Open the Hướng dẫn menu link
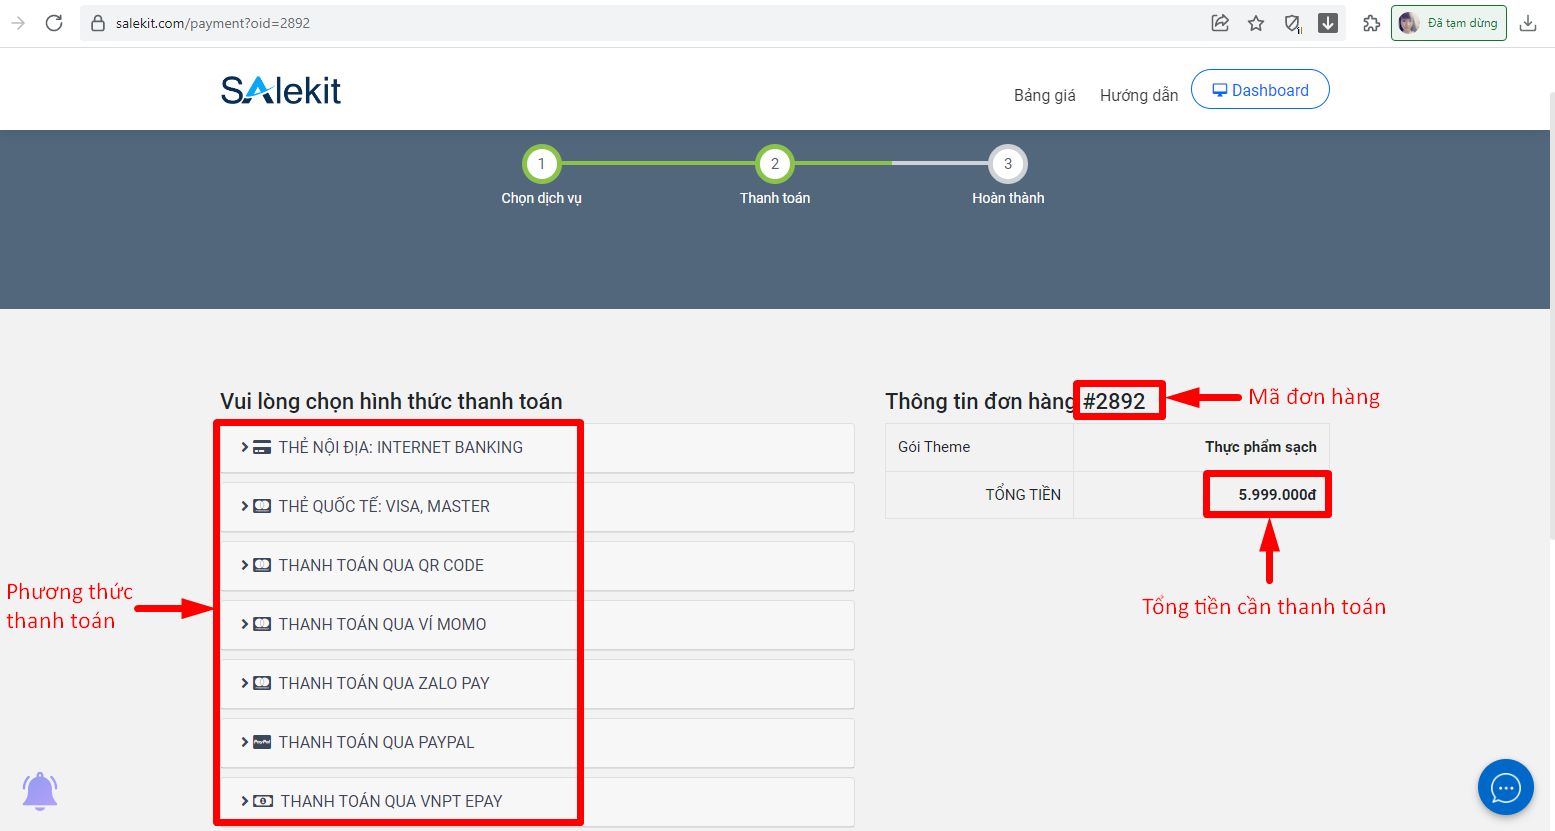The image size is (1555, 831). (1139, 95)
